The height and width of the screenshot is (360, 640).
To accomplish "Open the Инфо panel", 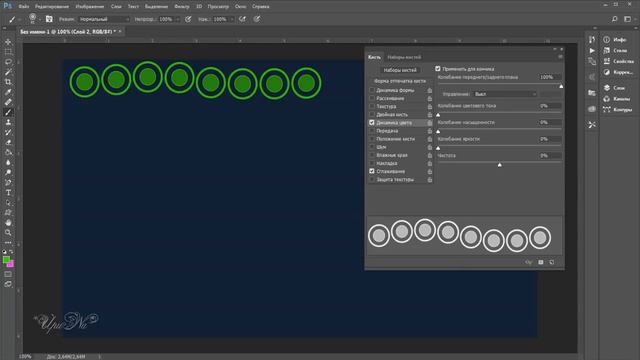I will pyautogui.click(x=620, y=40).
